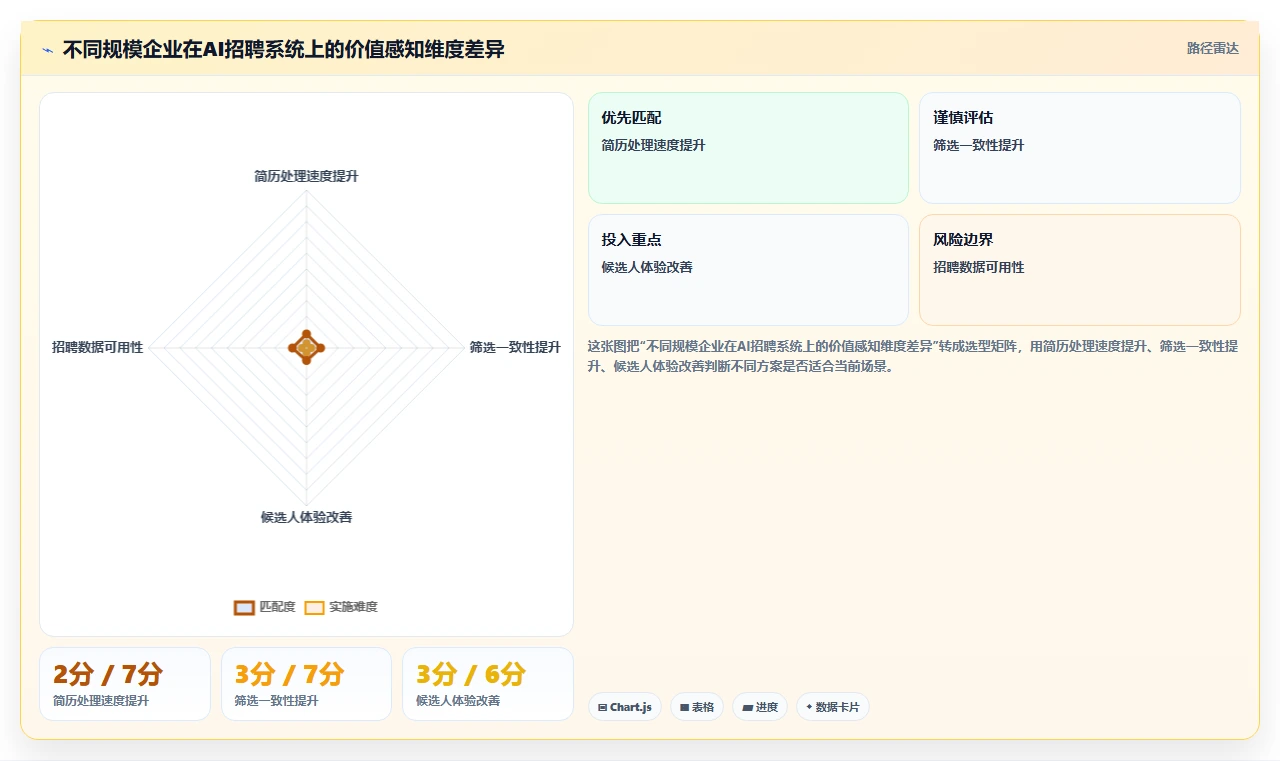Image resolution: width=1280 pixels, height=761 pixels.
Task: Click the 匹配度 legend color box
Action: click(244, 607)
